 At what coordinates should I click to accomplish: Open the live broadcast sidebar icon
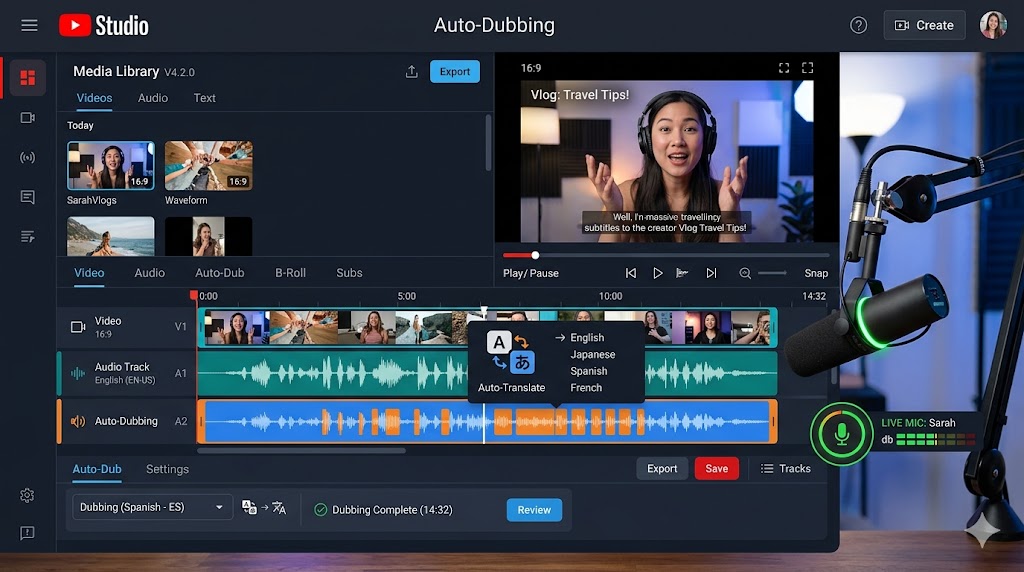(x=27, y=157)
